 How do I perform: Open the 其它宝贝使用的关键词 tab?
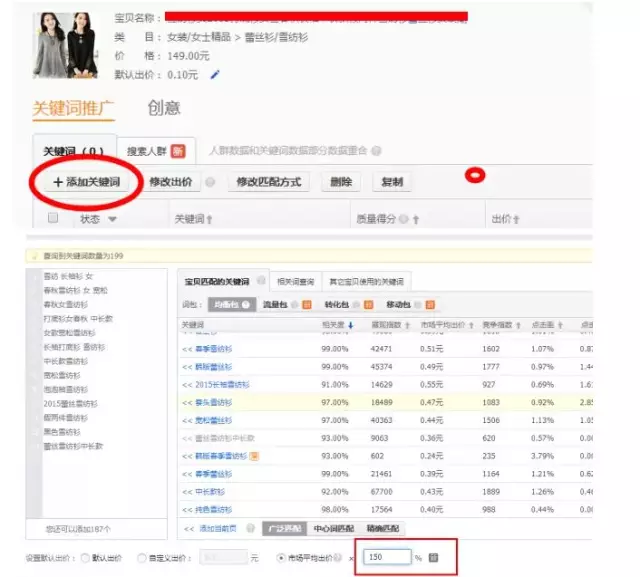(x=366, y=282)
